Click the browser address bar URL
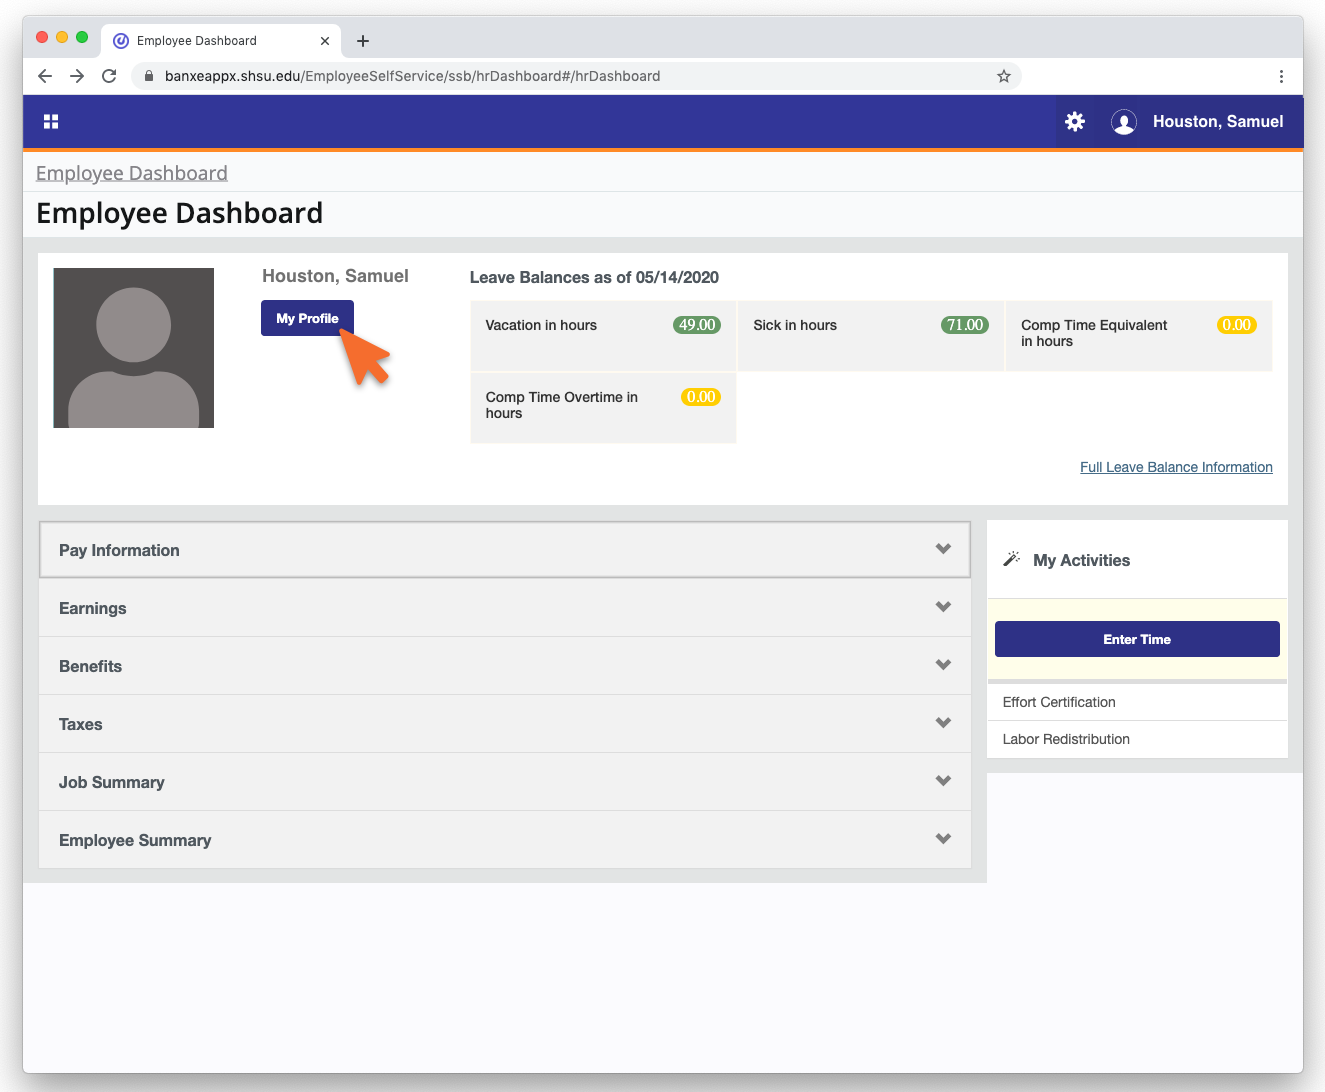The image size is (1325, 1092). pos(412,76)
